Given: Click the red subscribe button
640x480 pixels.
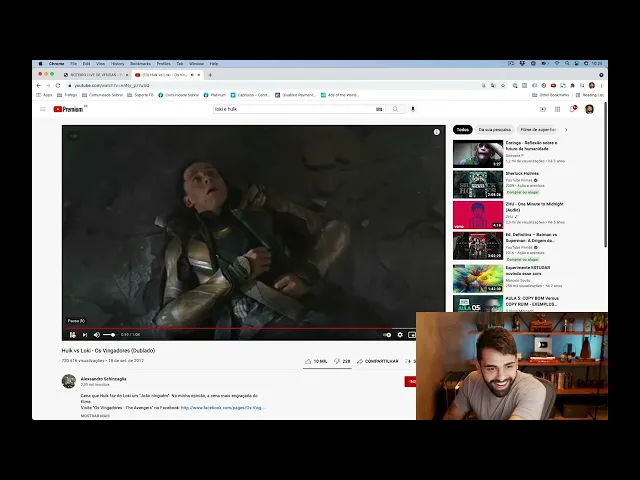Looking at the screenshot, I should [410, 382].
